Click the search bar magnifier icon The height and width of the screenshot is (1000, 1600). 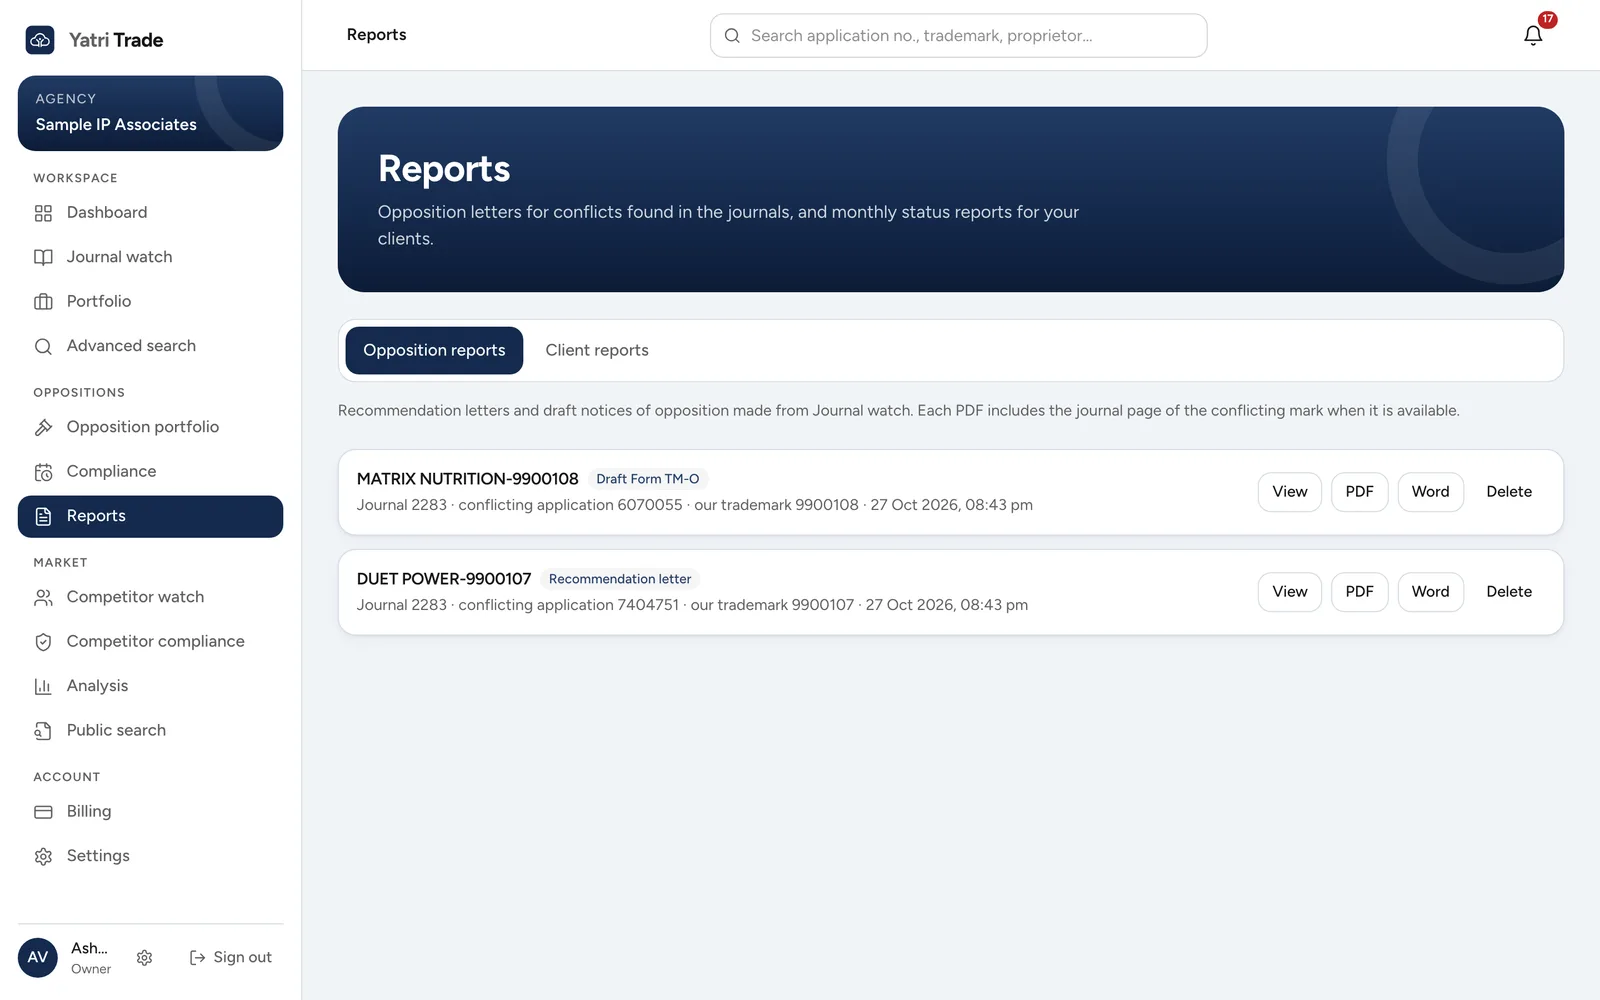pyautogui.click(x=732, y=36)
